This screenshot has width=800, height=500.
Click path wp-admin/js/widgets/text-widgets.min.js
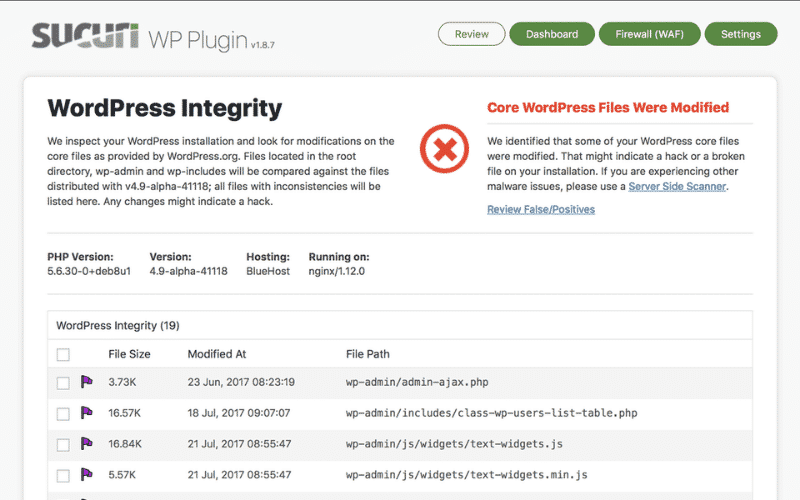[466, 474]
